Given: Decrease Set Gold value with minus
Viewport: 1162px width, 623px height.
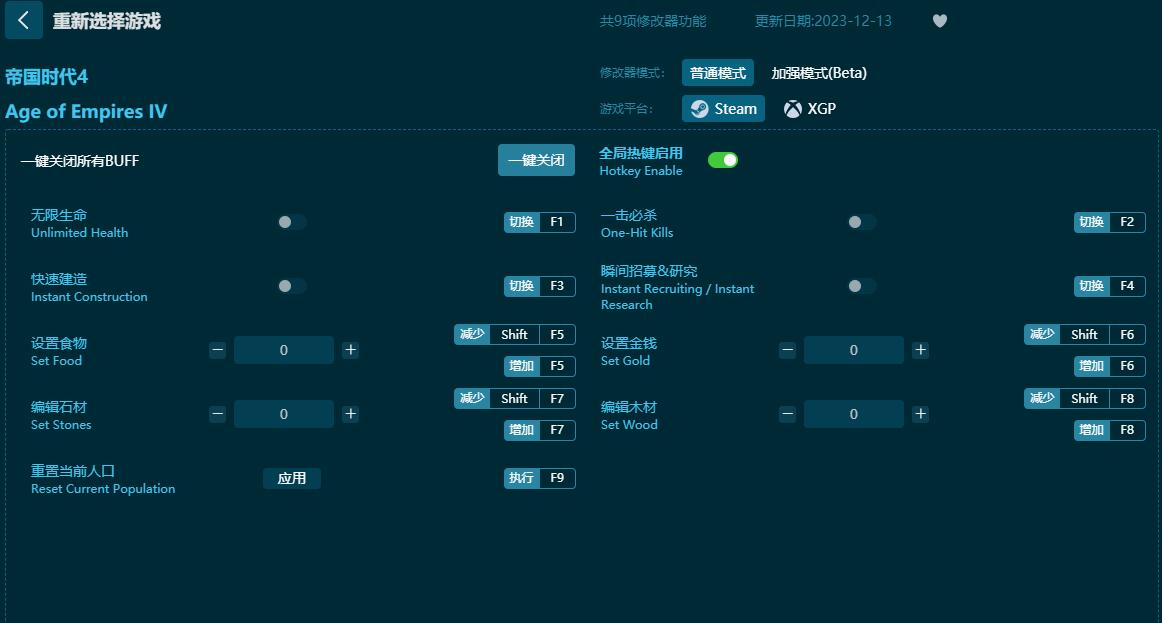Looking at the screenshot, I should 787,350.
